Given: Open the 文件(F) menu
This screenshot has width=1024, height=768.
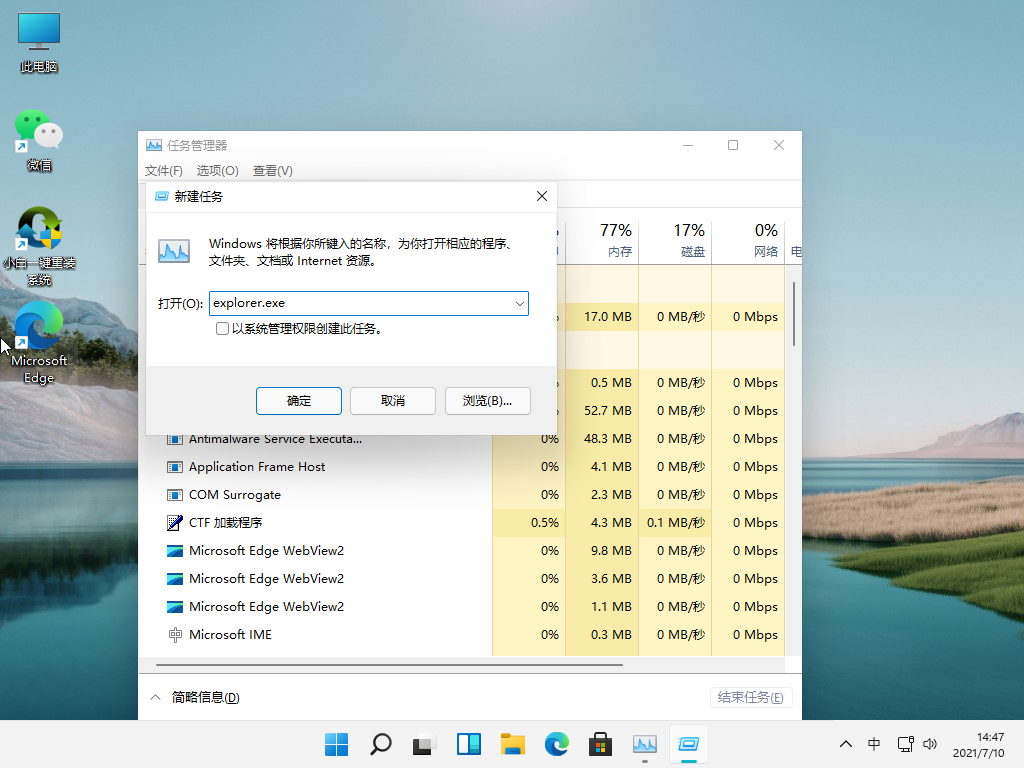Looking at the screenshot, I should (164, 171).
